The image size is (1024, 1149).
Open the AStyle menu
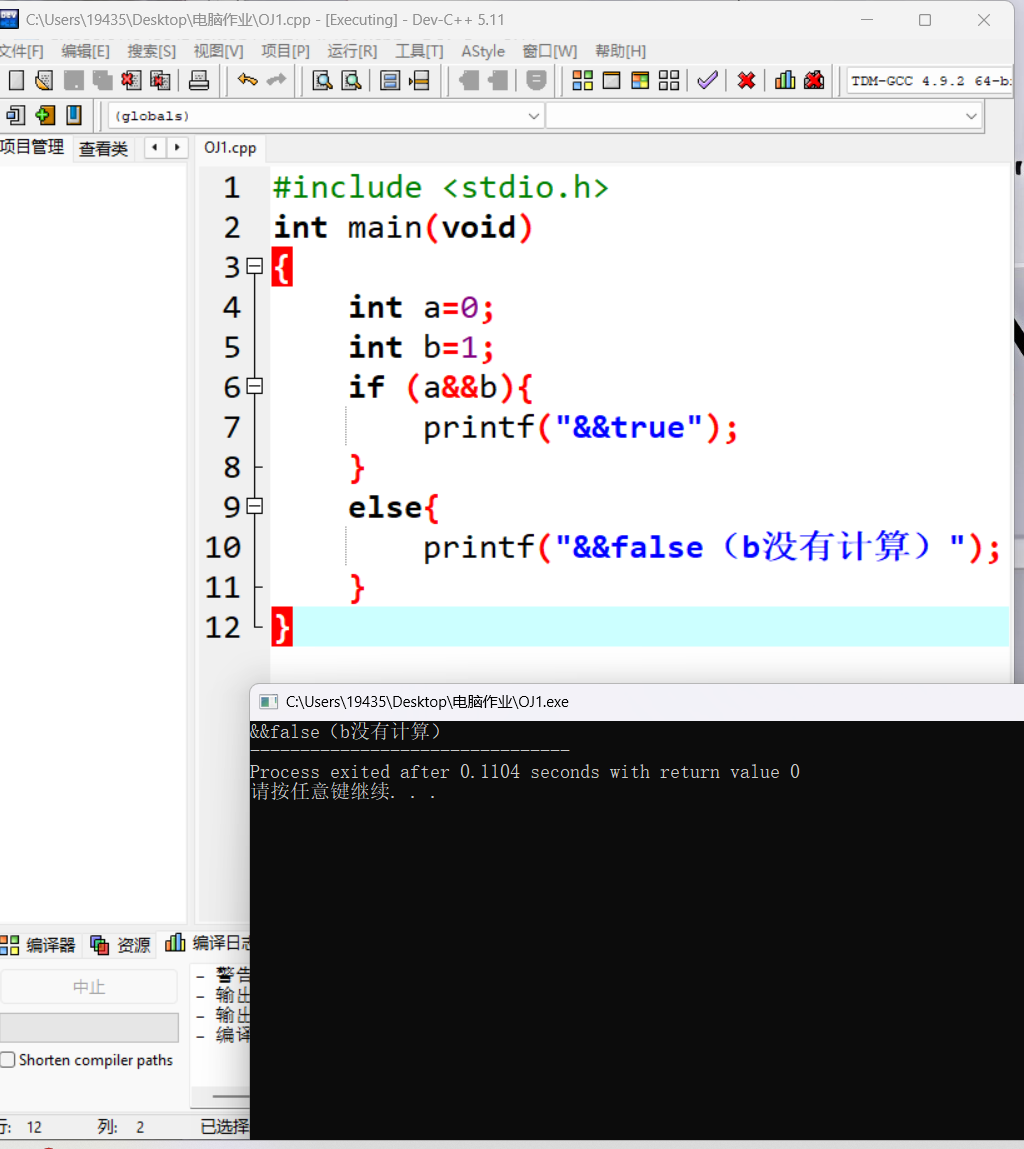[483, 51]
